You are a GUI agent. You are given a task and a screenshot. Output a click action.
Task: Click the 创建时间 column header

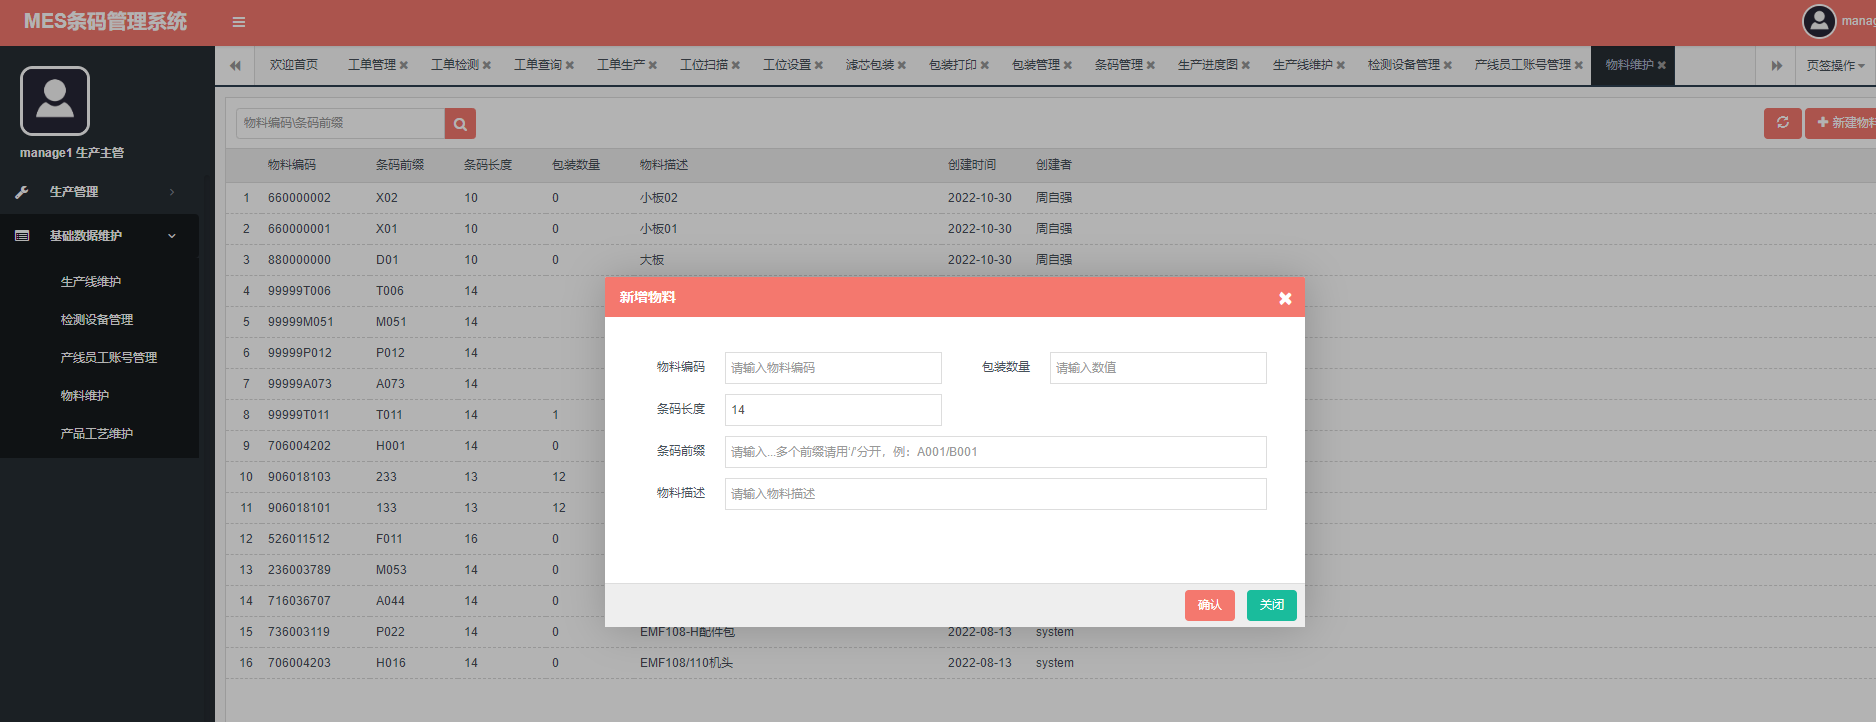[972, 165]
